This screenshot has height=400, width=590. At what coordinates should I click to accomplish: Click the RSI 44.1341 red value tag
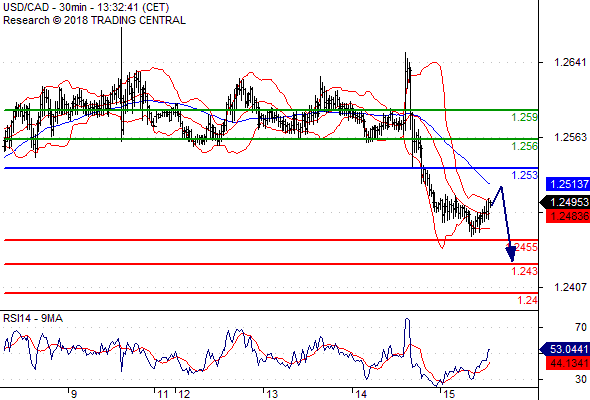point(568,363)
